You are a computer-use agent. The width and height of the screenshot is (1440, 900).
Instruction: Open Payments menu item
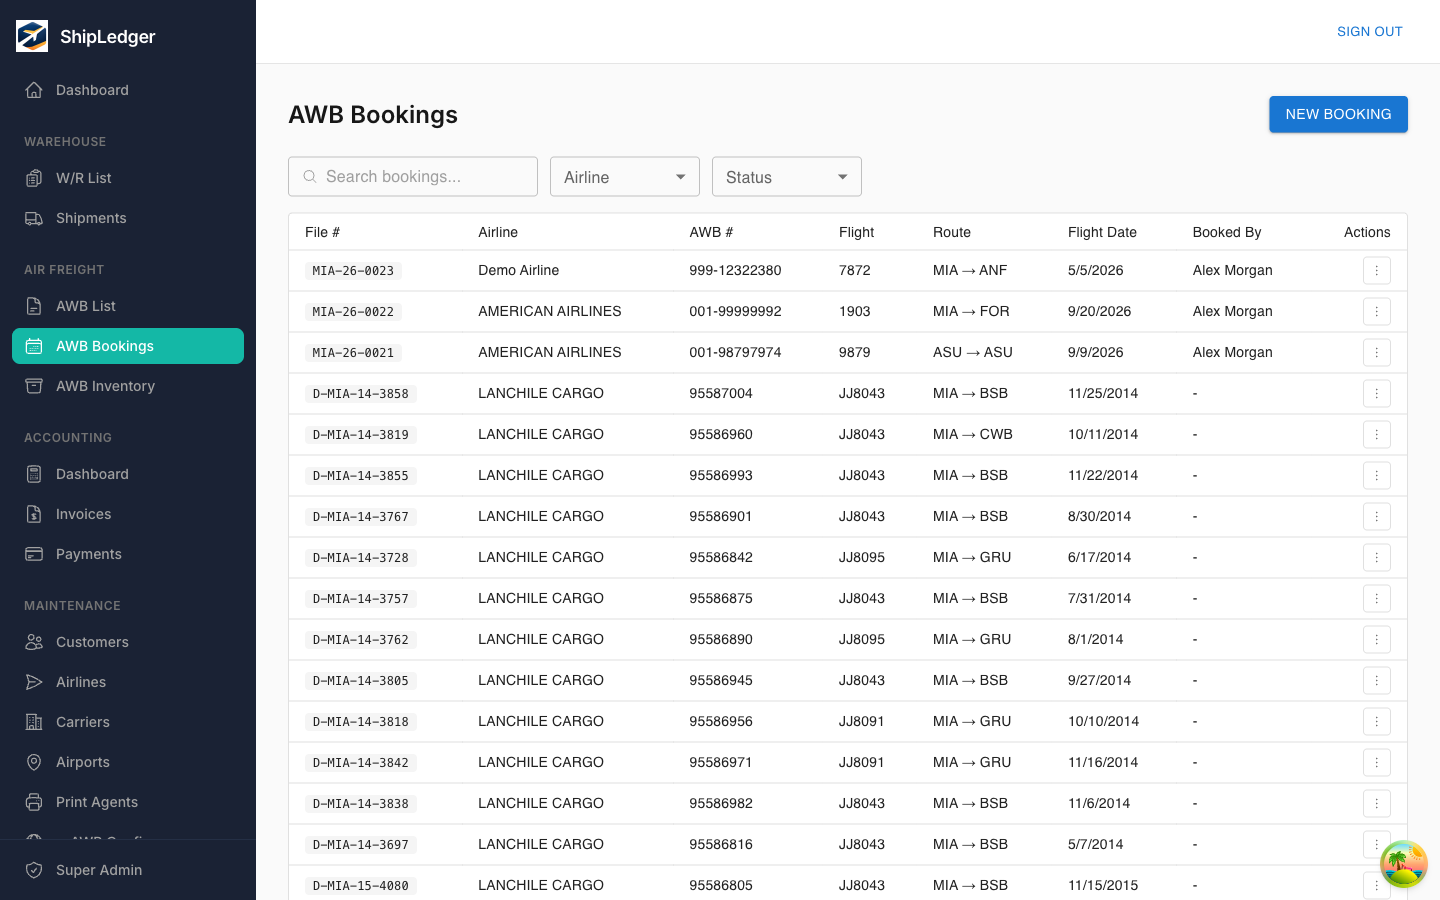128,554
